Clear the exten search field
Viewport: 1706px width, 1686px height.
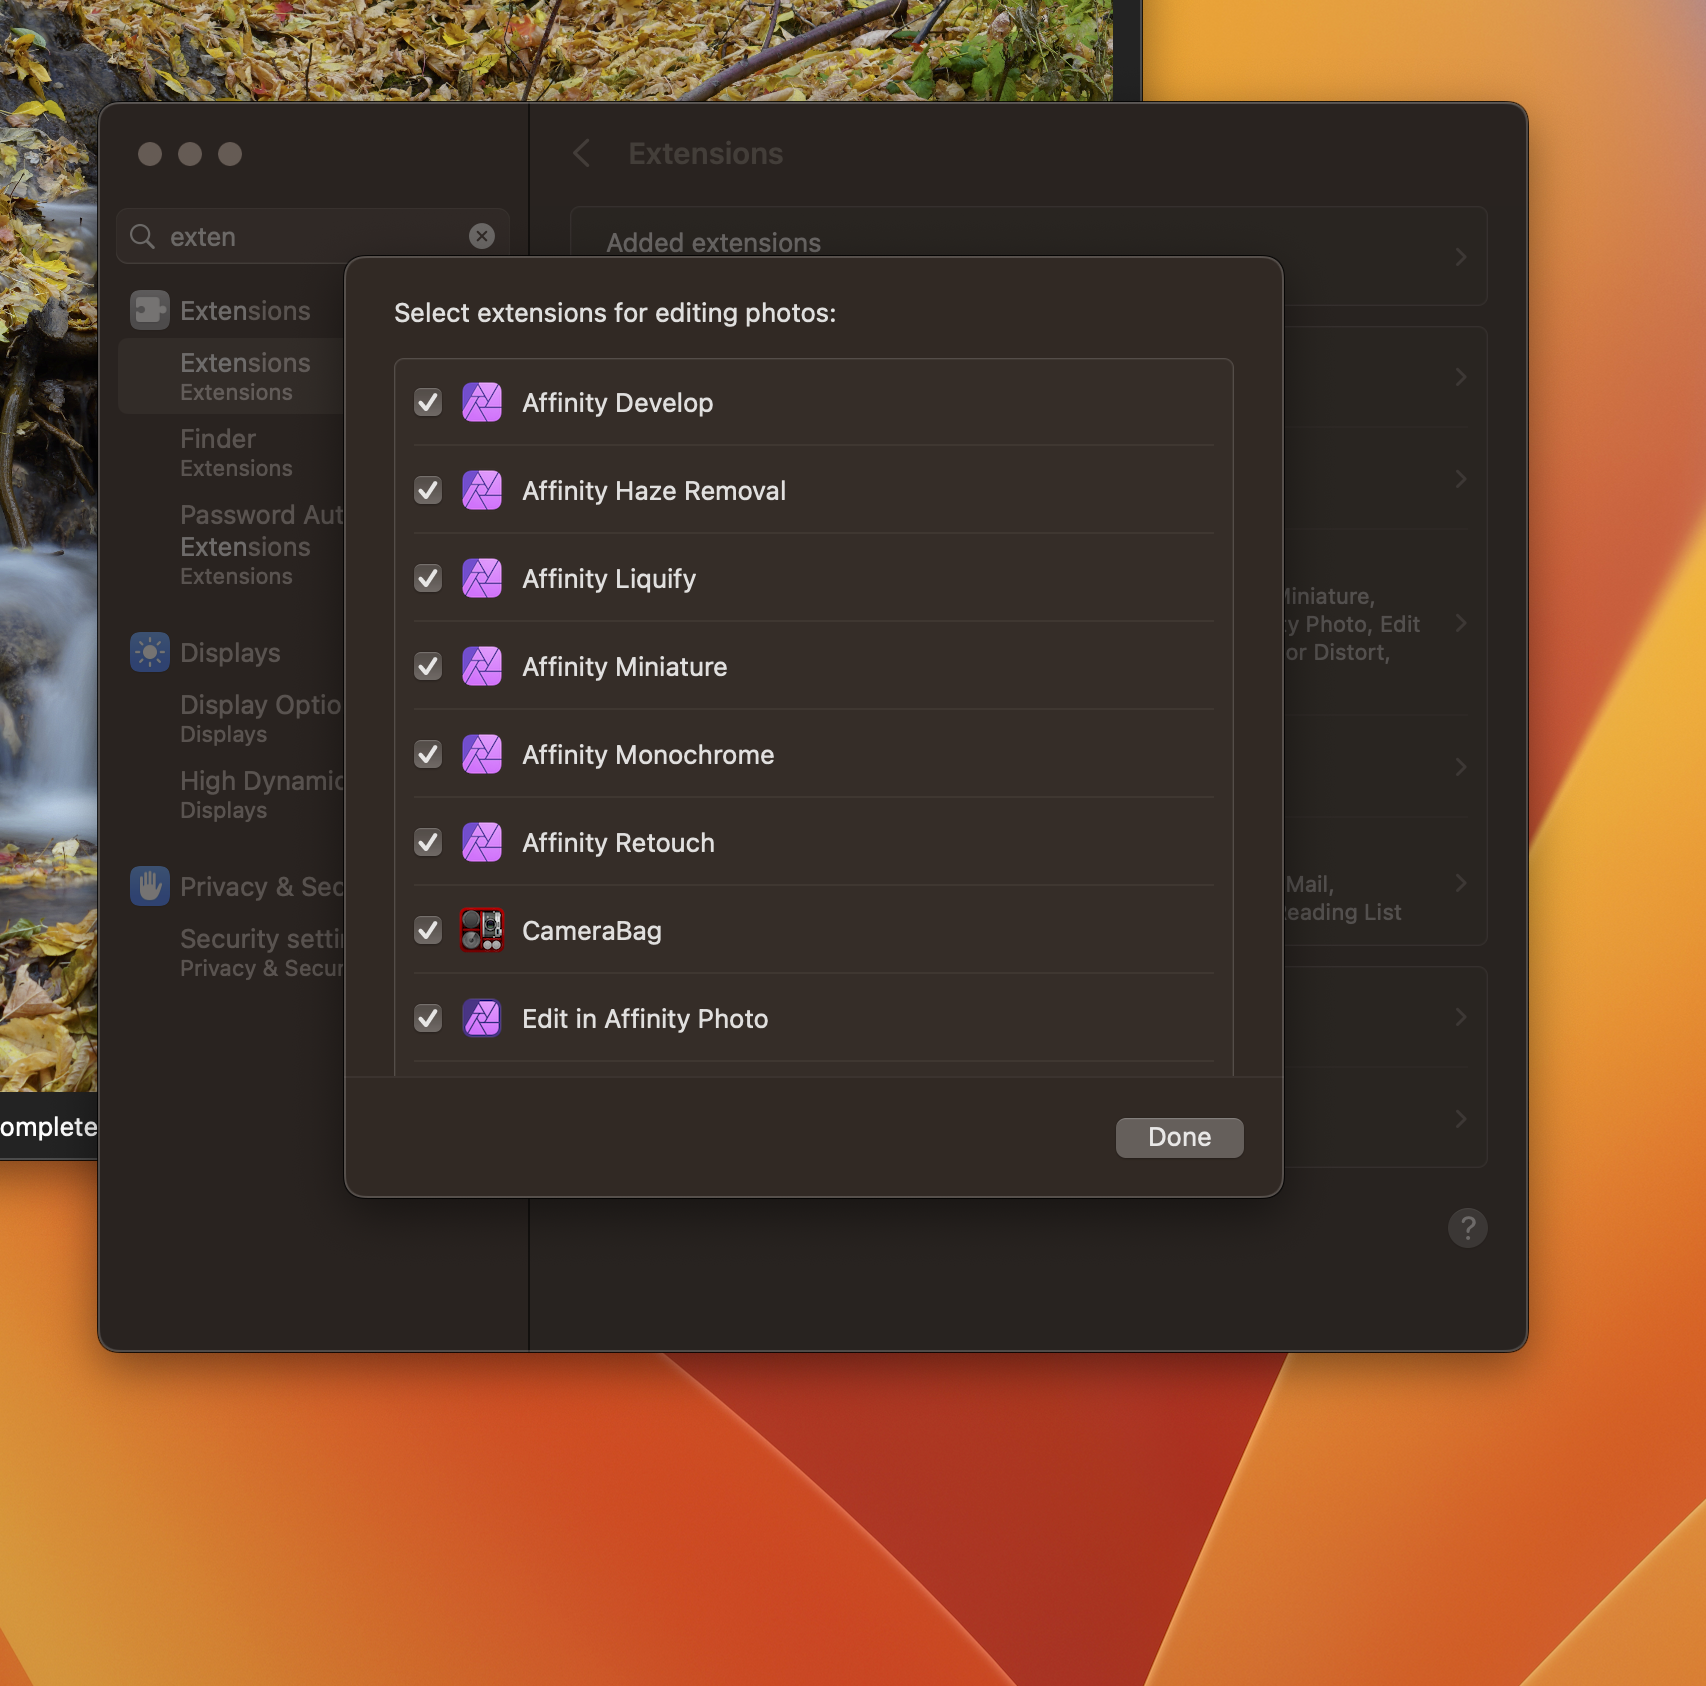click(483, 236)
